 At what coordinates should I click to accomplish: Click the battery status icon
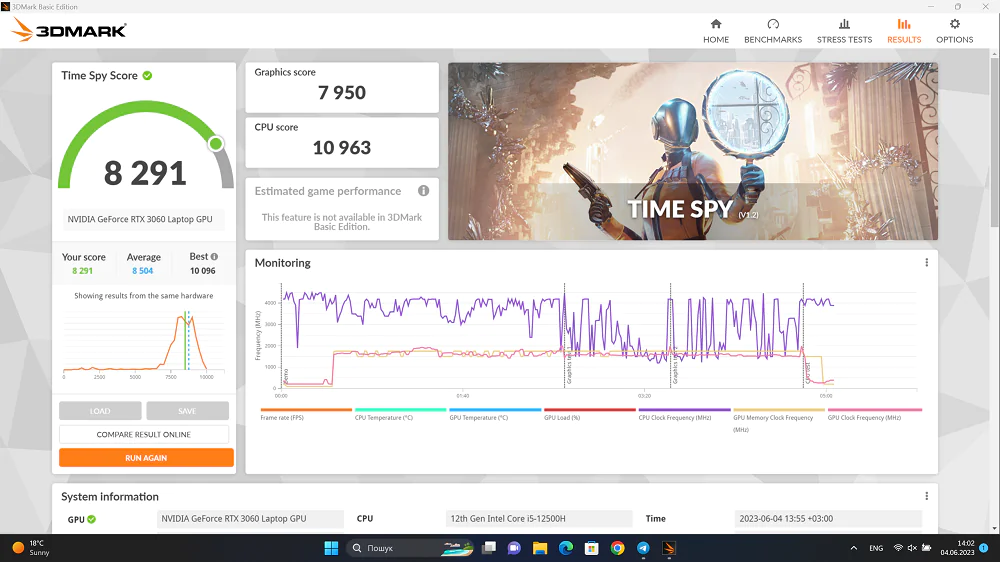(927, 548)
